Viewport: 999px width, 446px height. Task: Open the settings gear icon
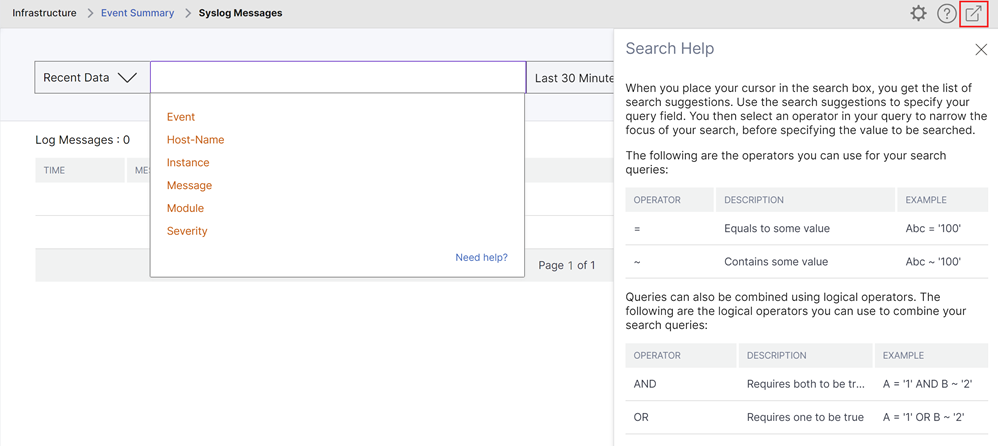tap(918, 13)
